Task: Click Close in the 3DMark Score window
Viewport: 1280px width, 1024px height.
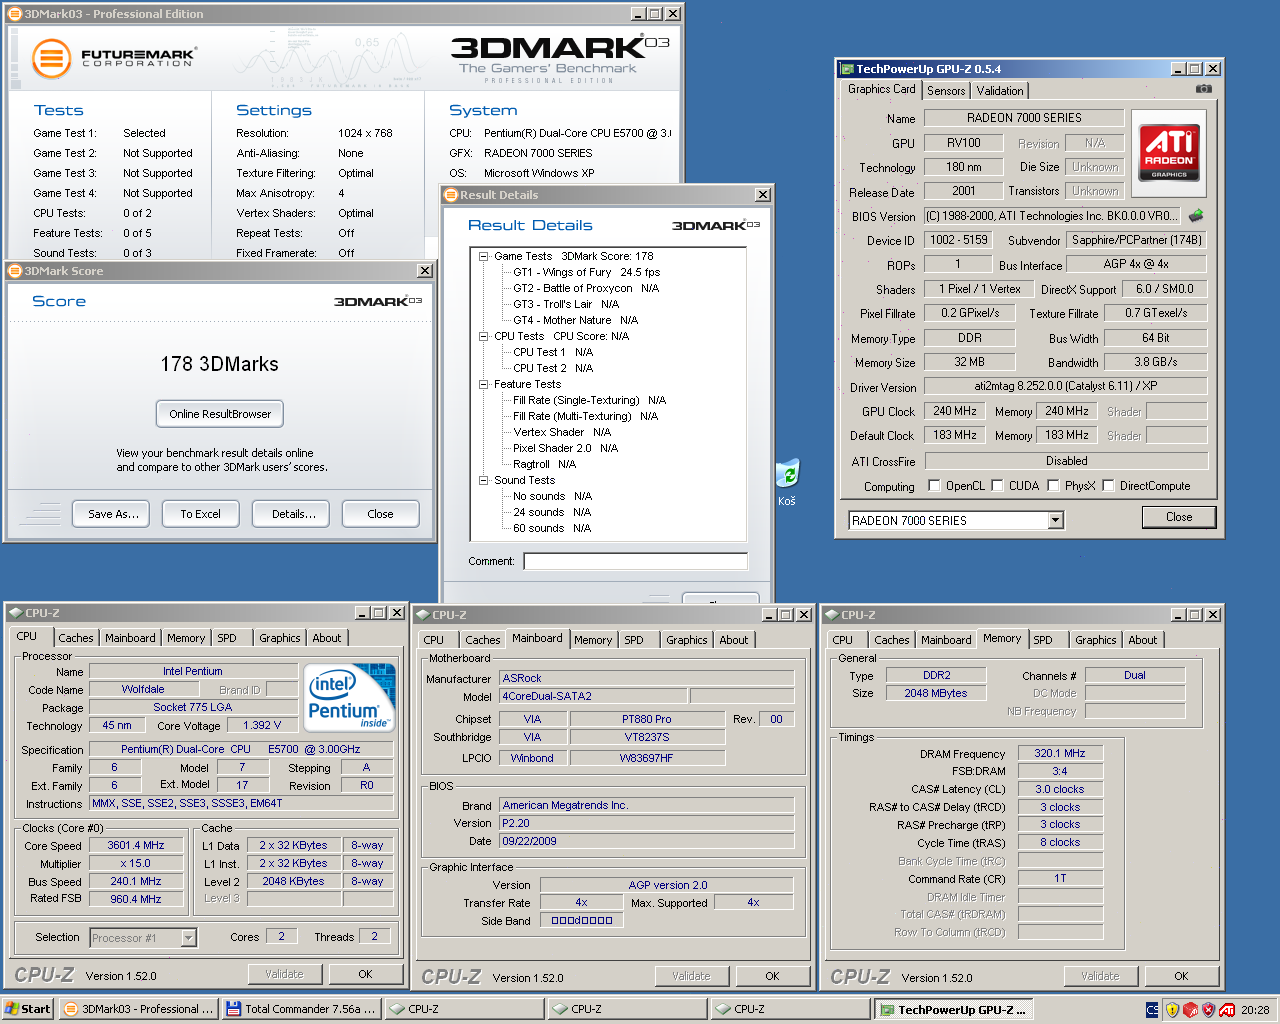Action: [x=380, y=514]
